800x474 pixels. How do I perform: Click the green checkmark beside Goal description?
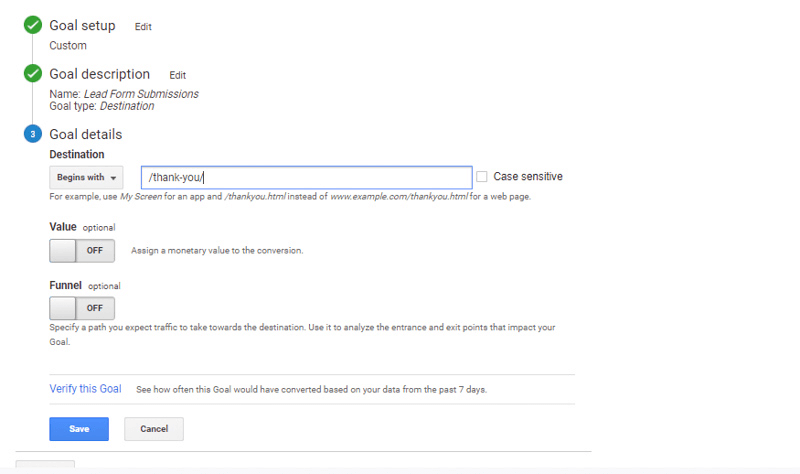(x=33, y=75)
